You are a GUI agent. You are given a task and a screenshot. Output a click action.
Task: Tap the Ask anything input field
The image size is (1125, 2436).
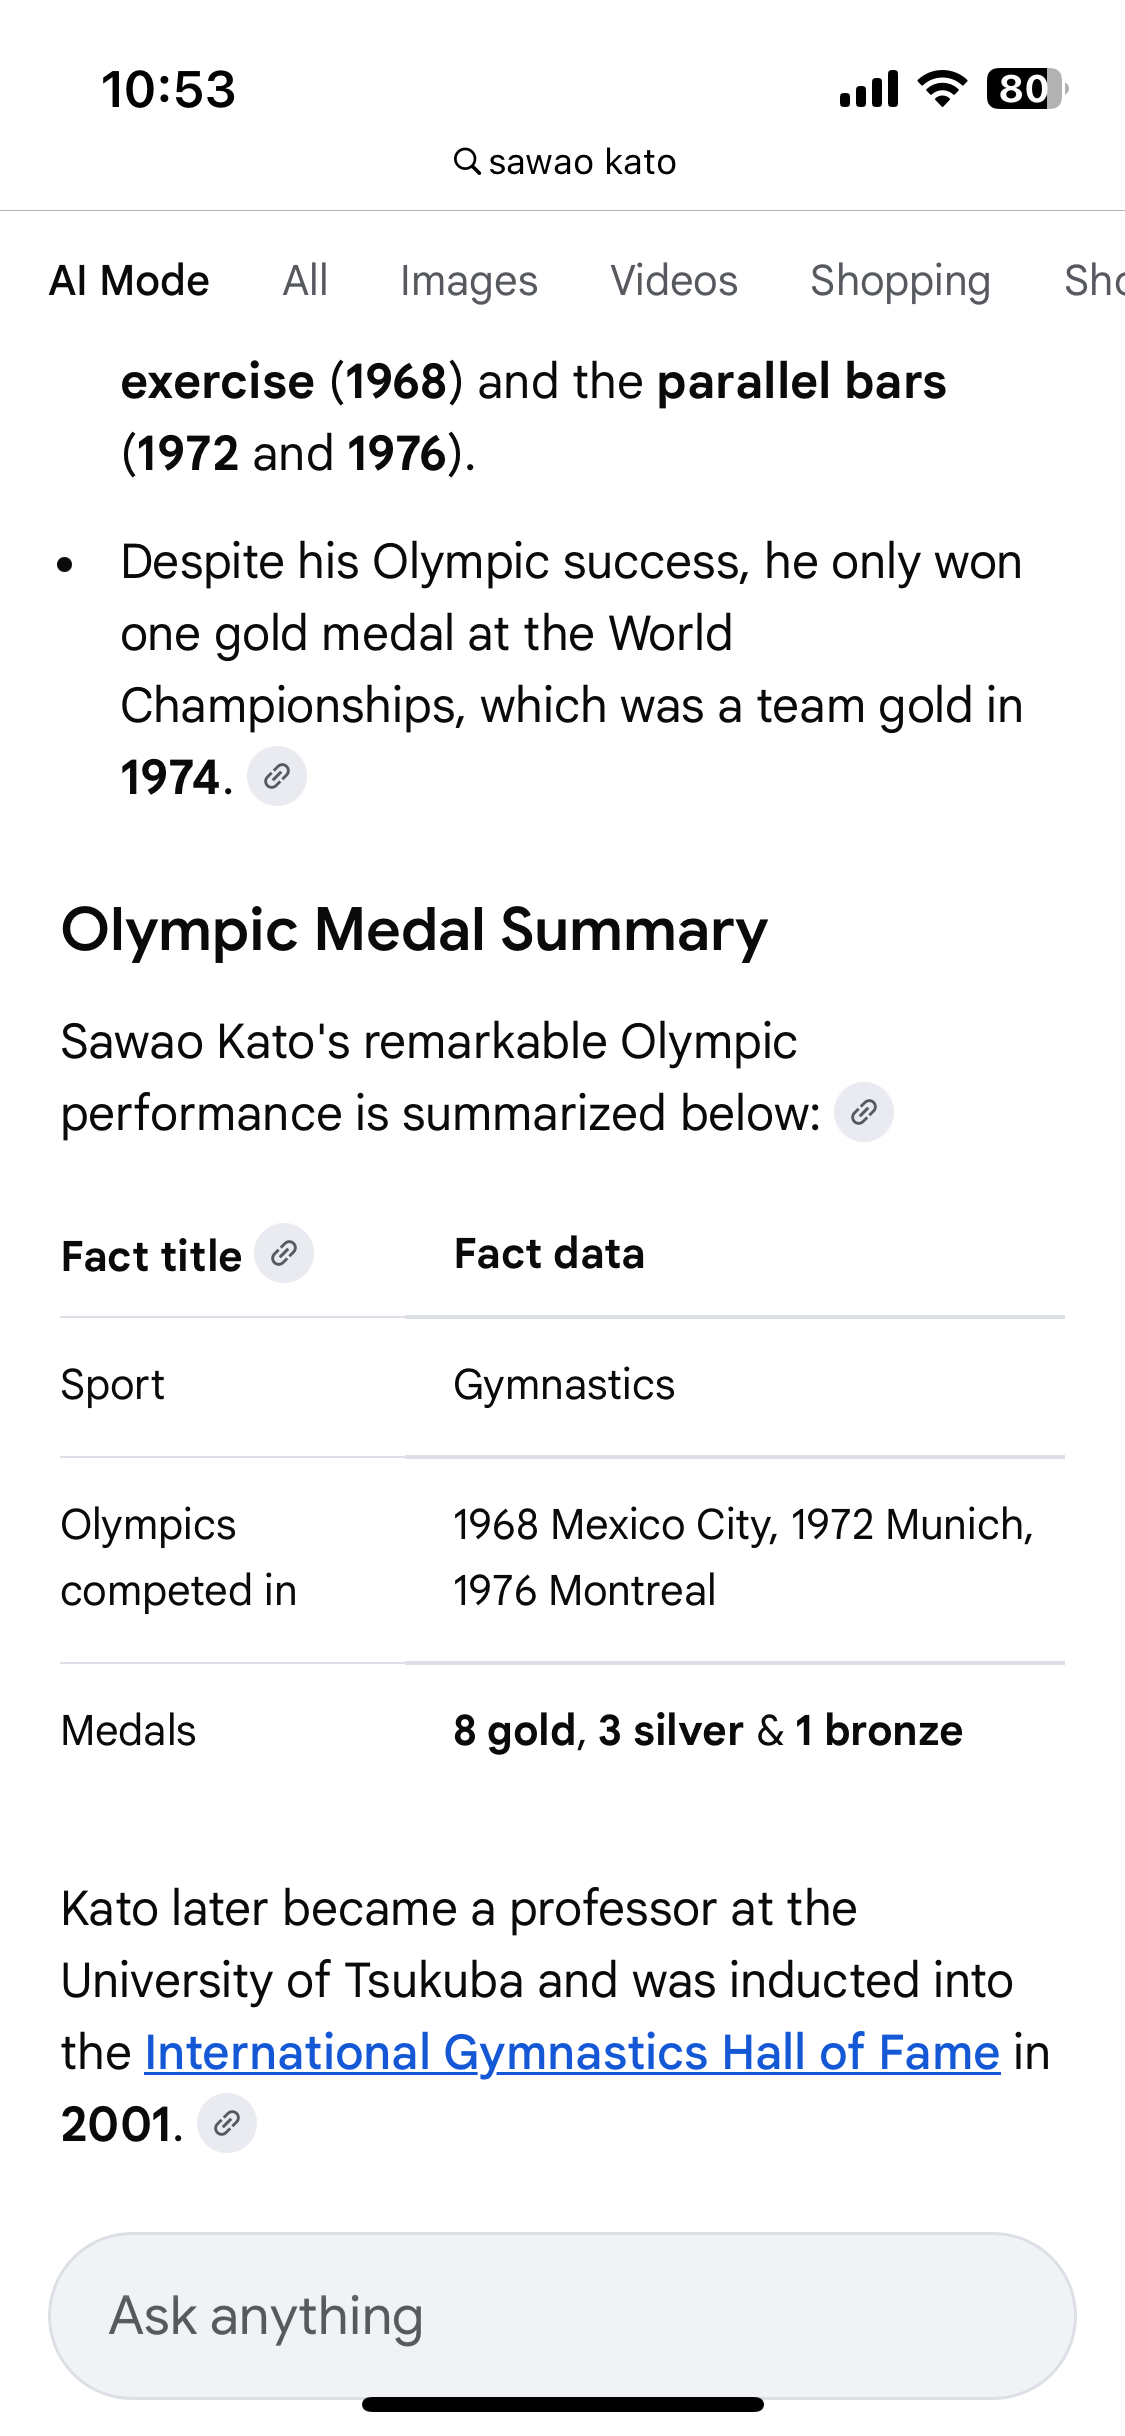coord(562,2315)
